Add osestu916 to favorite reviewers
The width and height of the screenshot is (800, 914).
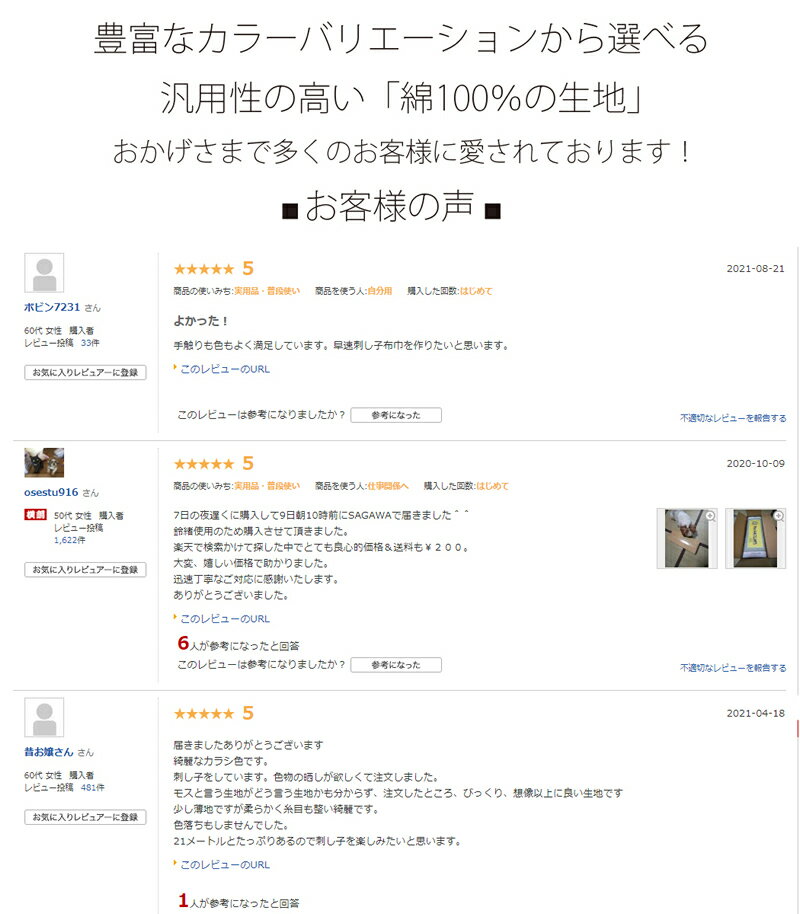85,570
